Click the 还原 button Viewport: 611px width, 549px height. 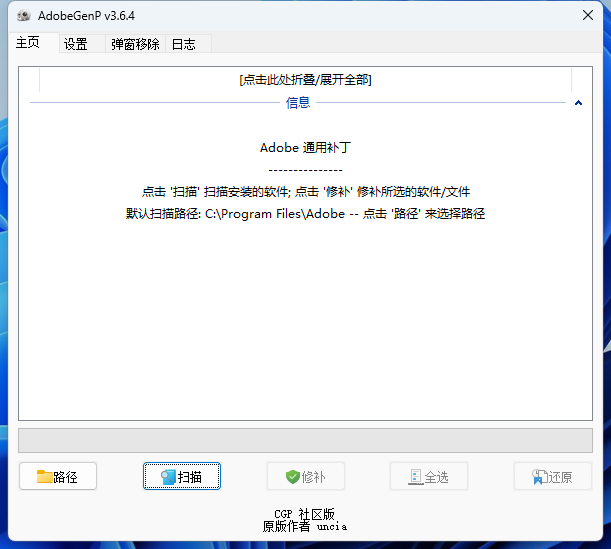pos(553,476)
